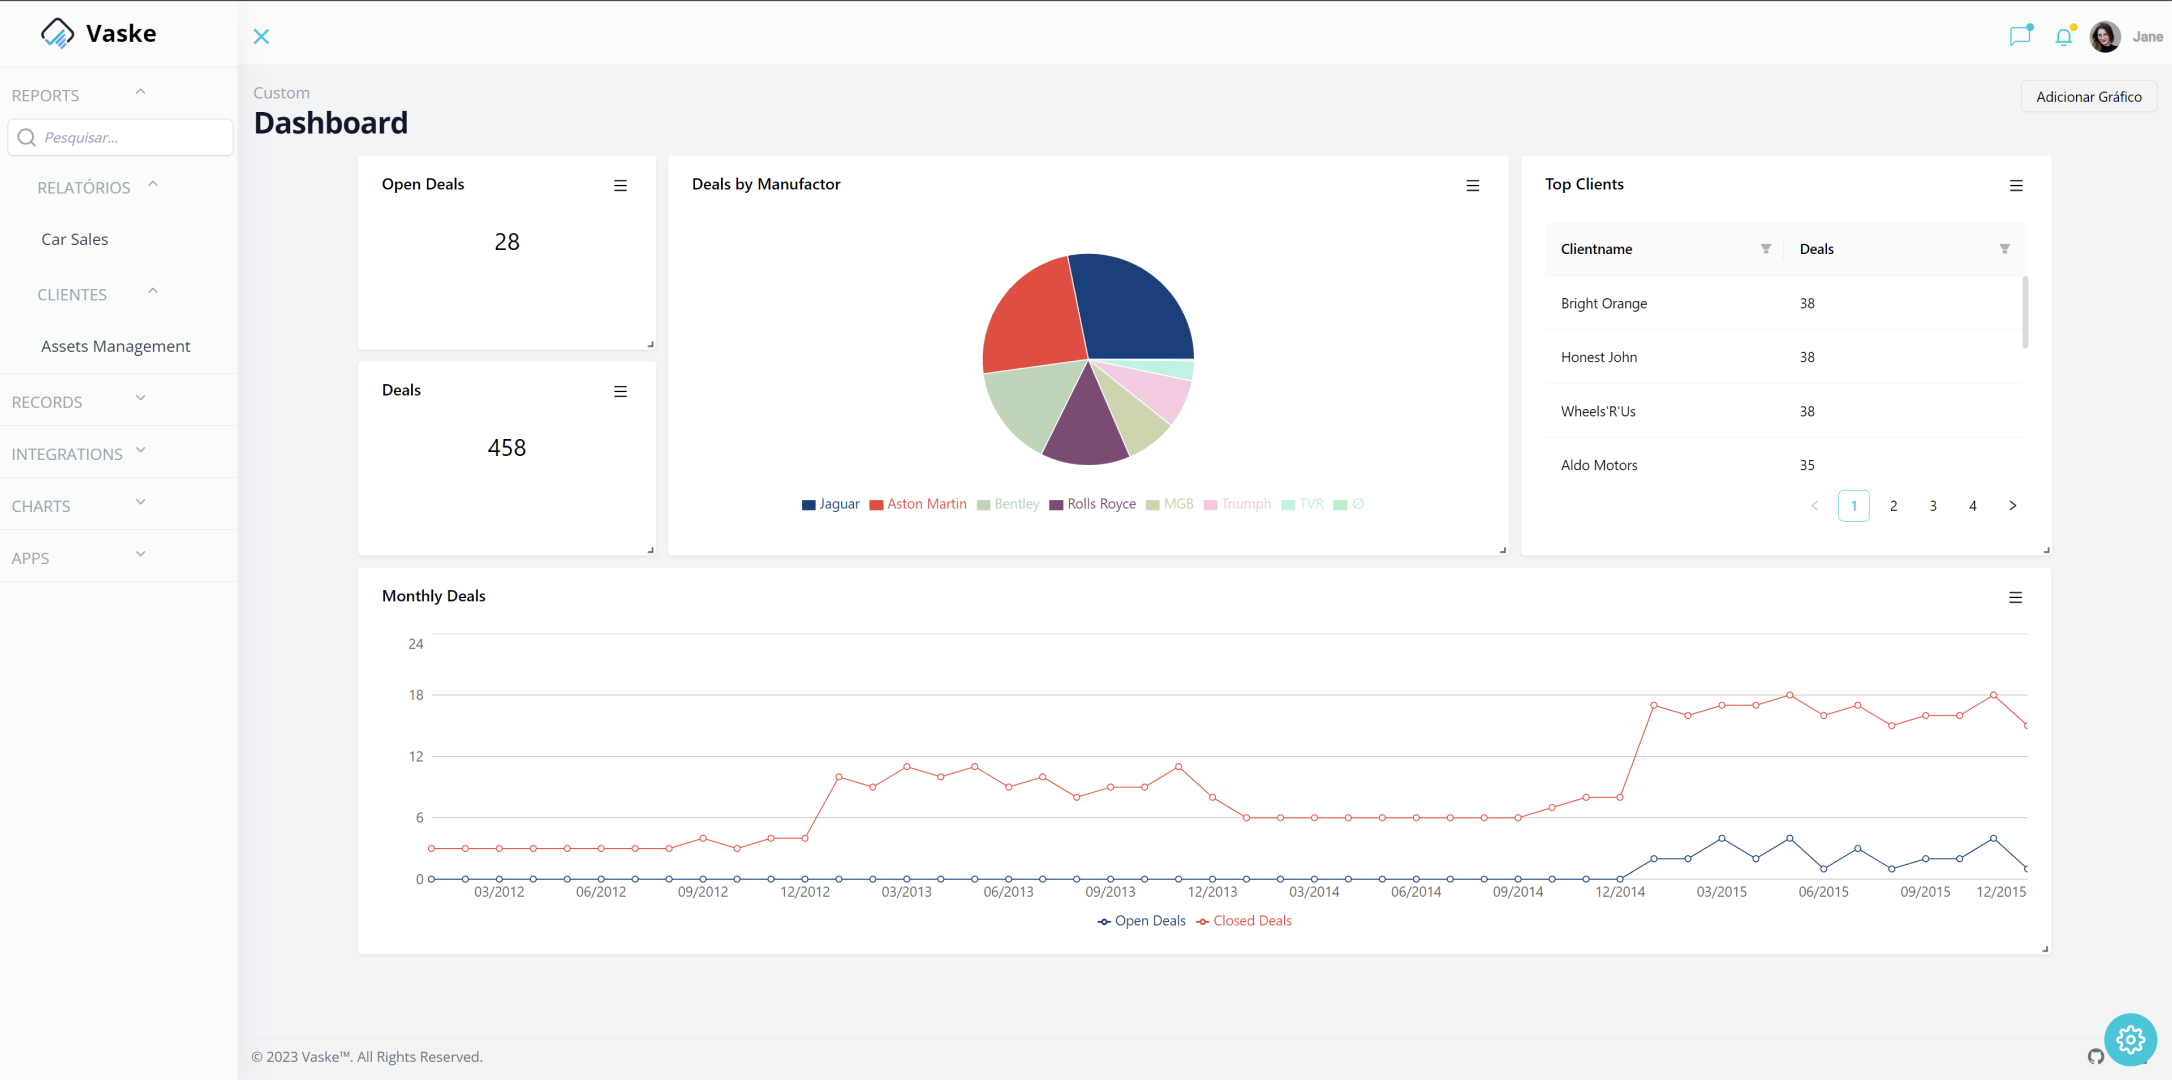Open Assets Management item
Image resolution: width=2172 pixels, height=1080 pixels.
(115, 346)
